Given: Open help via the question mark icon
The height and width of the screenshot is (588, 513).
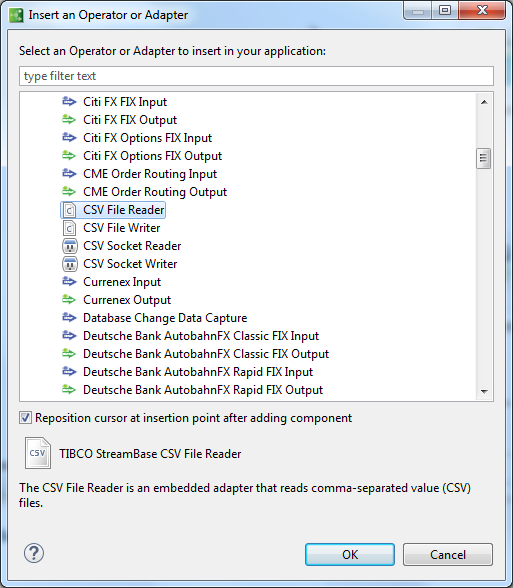Looking at the screenshot, I should [x=34, y=553].
